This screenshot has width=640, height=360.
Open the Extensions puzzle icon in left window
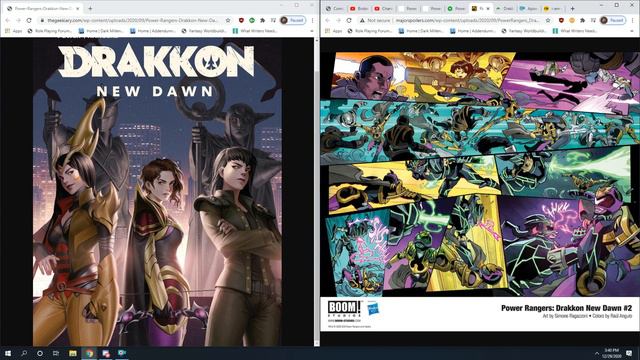click(262, 20)
